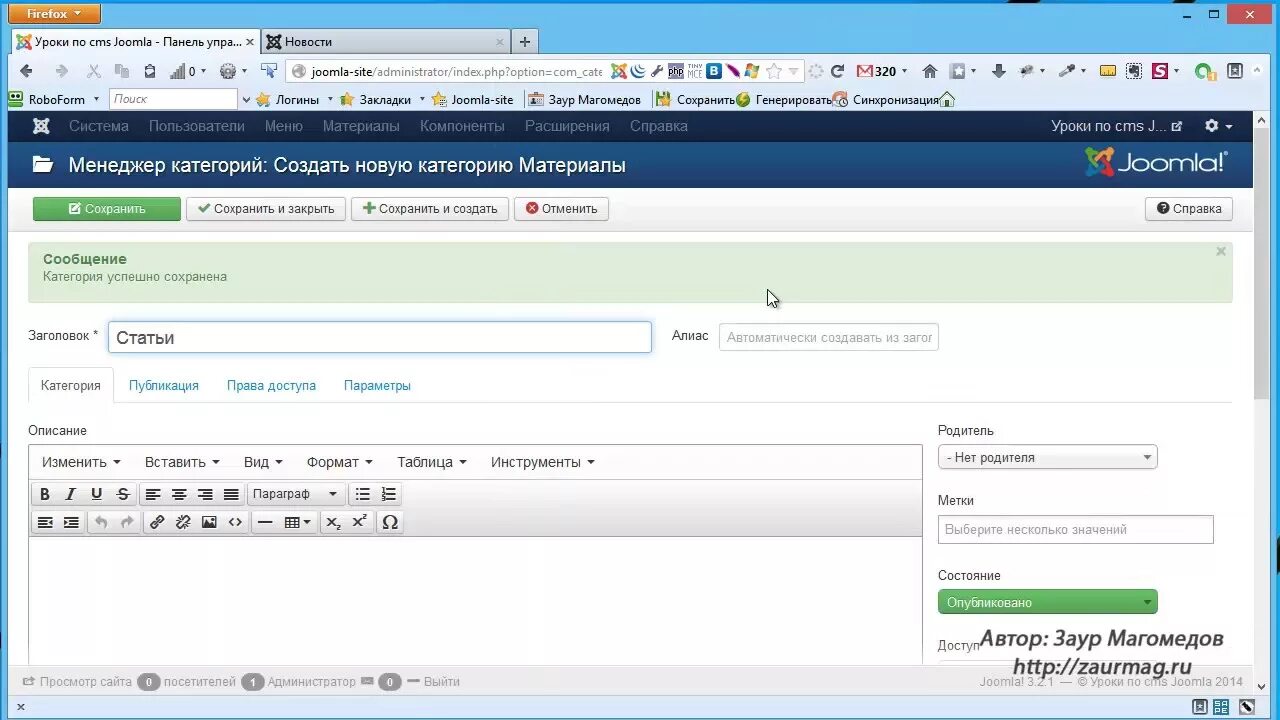Click the undo arrow in editor

click(x=101, y=522)
